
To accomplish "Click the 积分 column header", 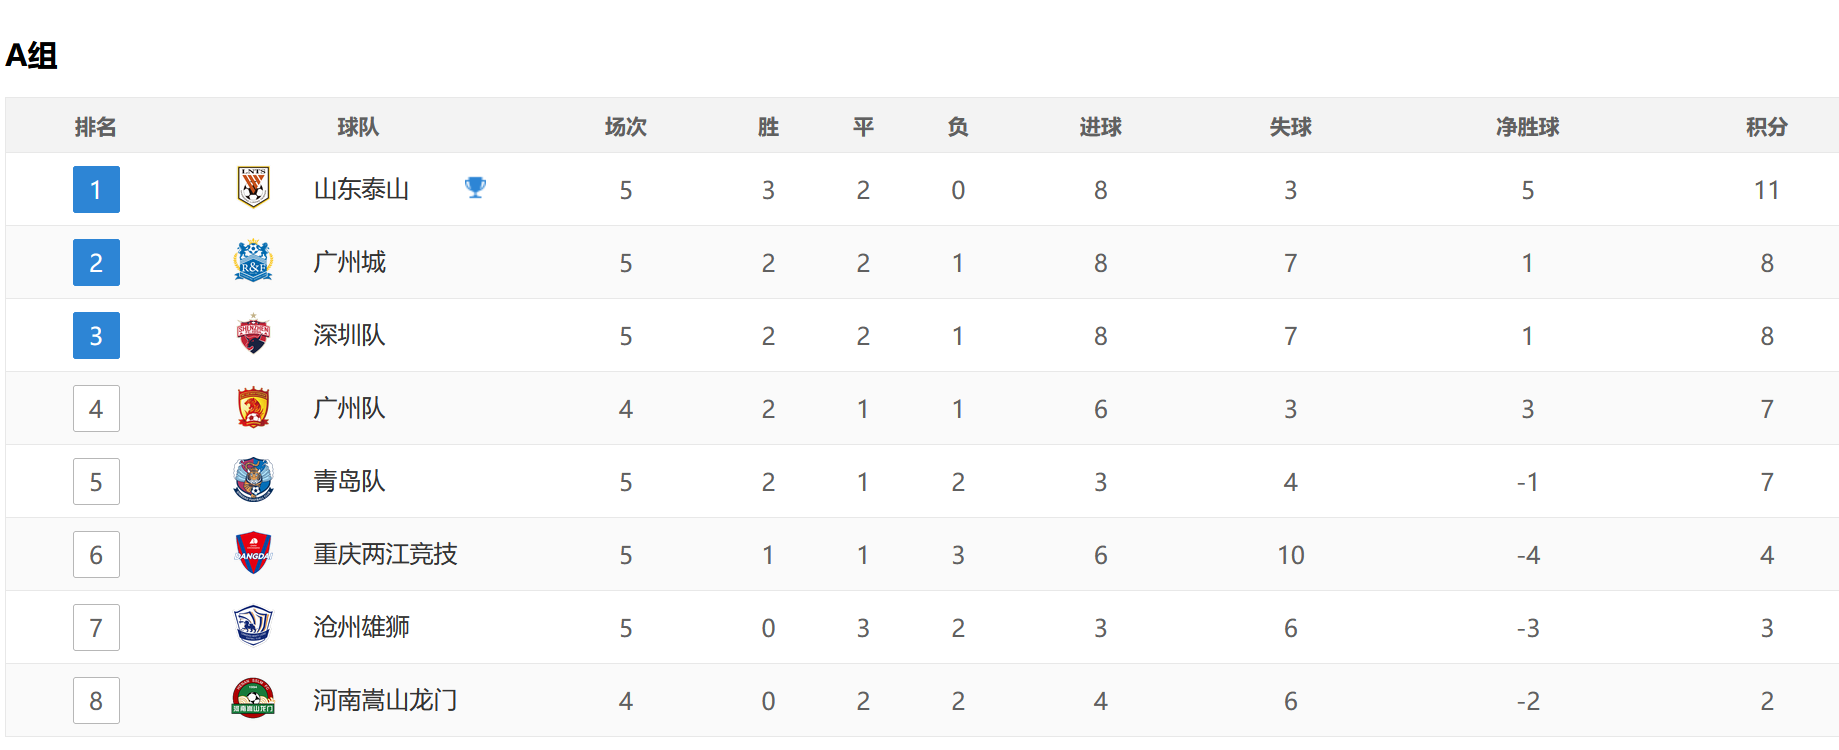I will [1766, 127].
